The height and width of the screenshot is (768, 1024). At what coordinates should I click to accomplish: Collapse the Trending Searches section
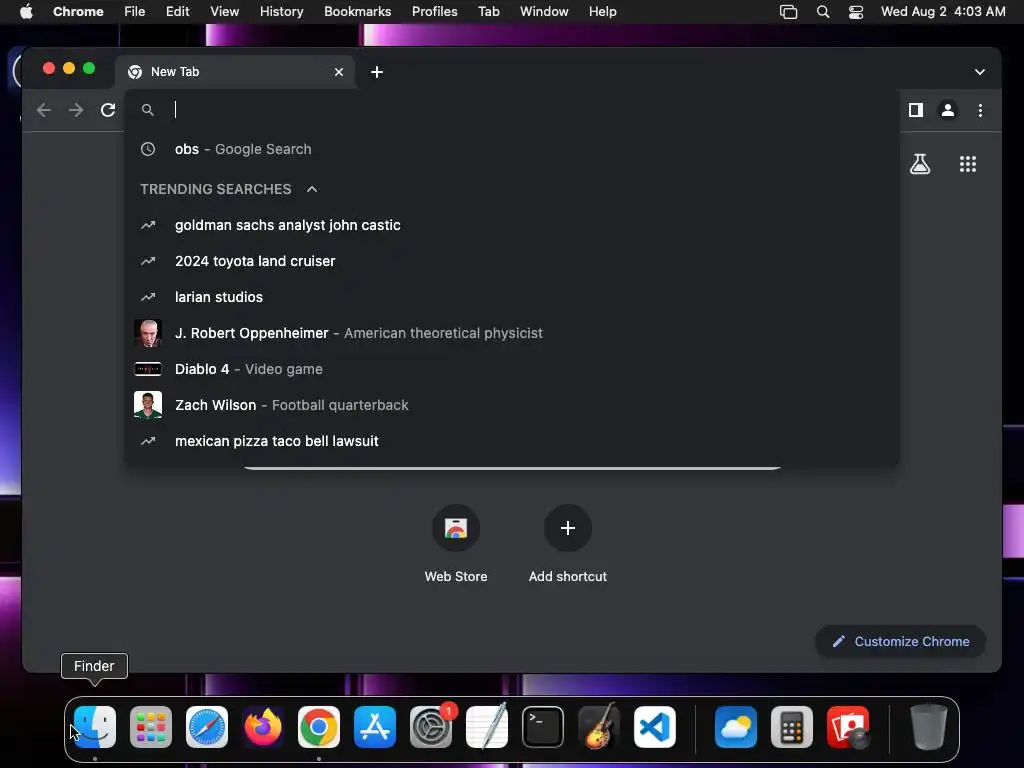[x=312, y=189]
